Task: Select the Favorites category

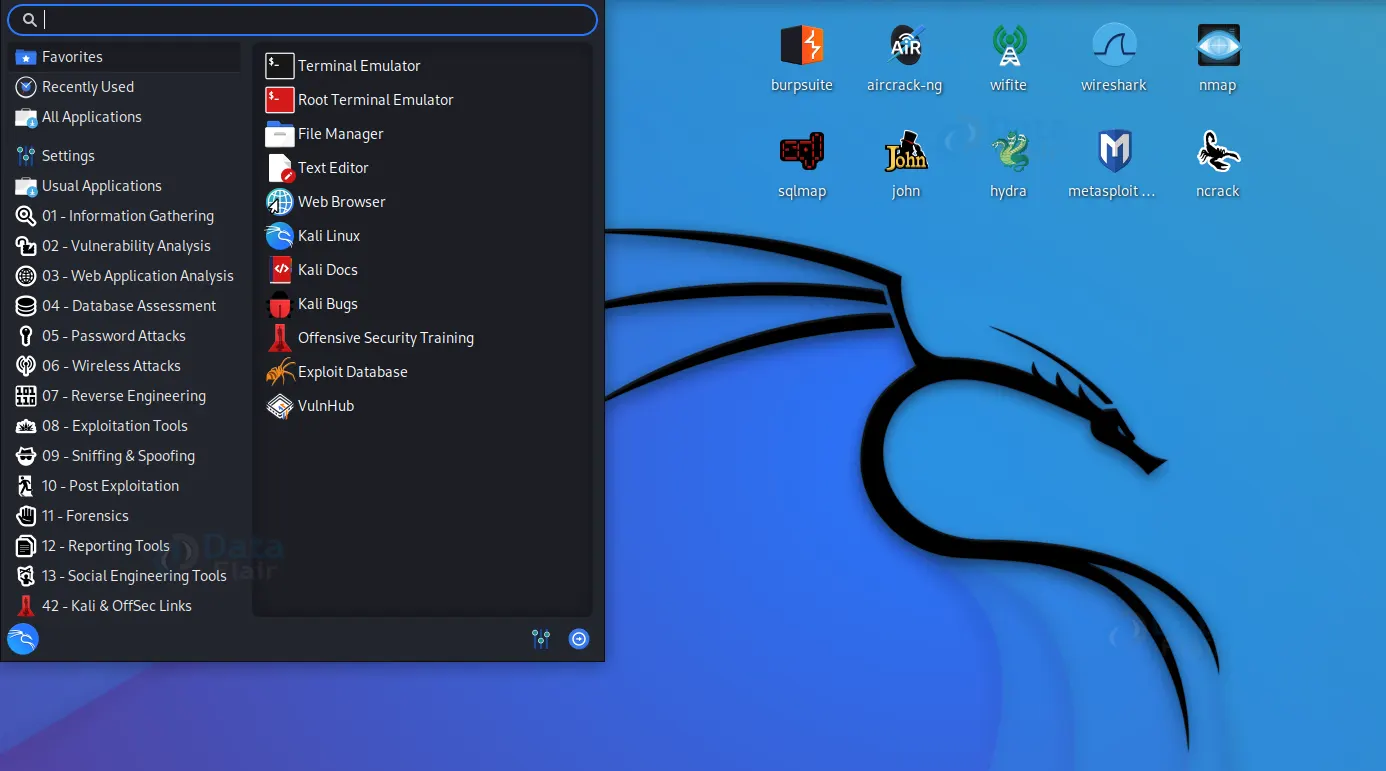Action: point(124,57)
